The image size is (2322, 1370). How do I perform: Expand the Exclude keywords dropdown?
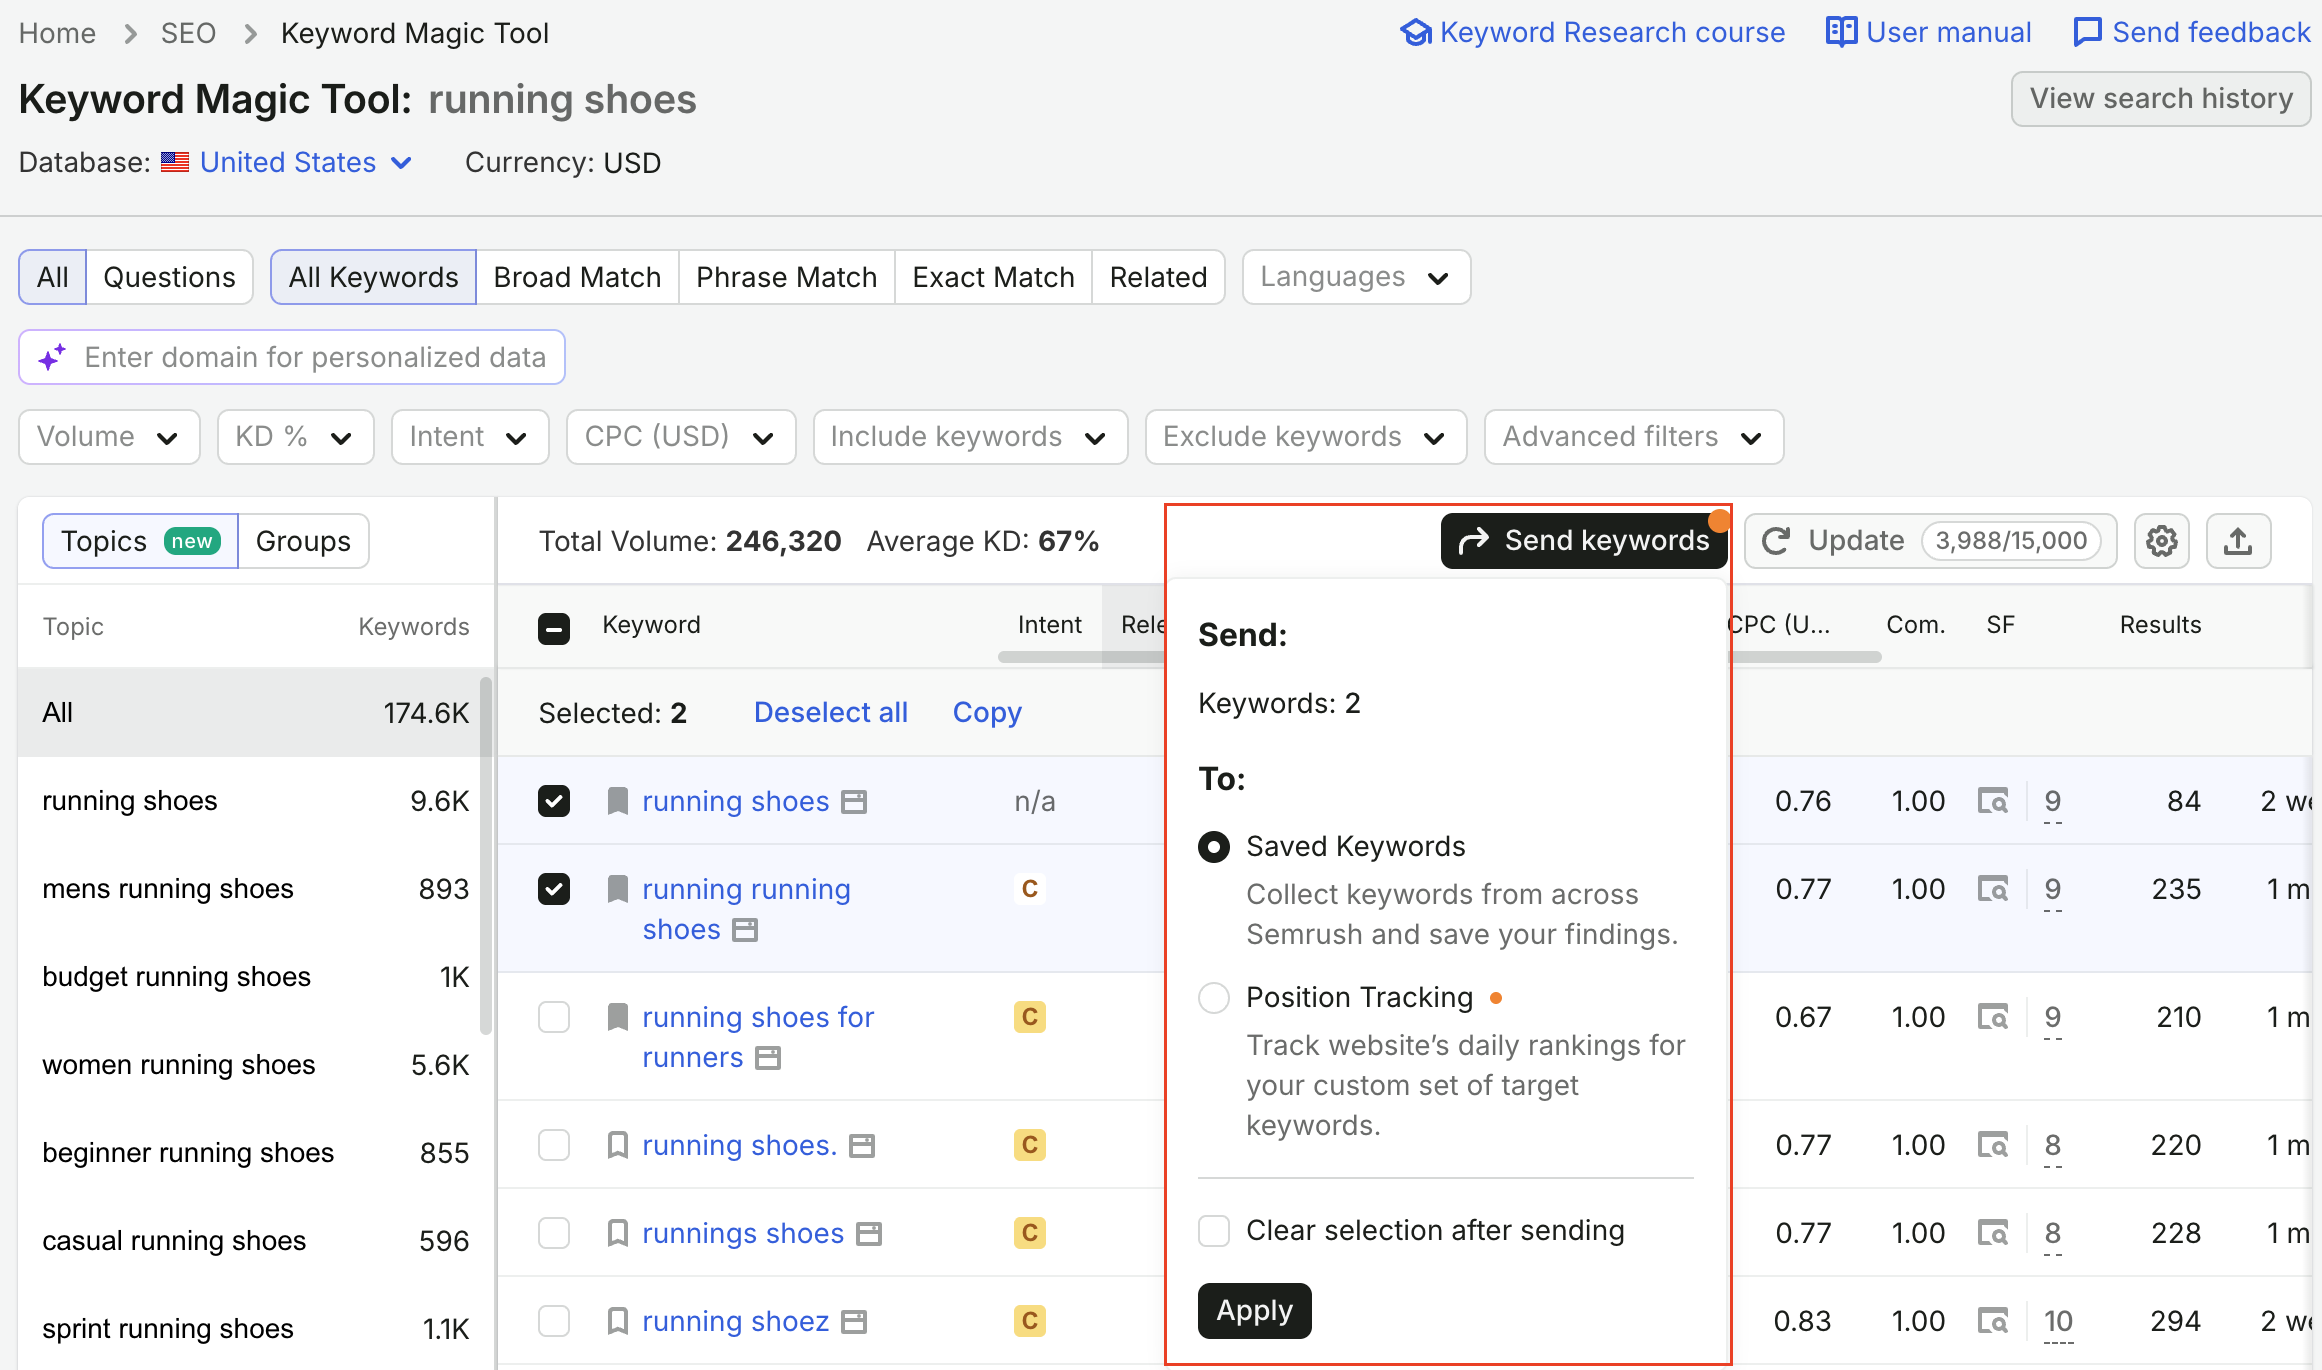click(1306, 437)
